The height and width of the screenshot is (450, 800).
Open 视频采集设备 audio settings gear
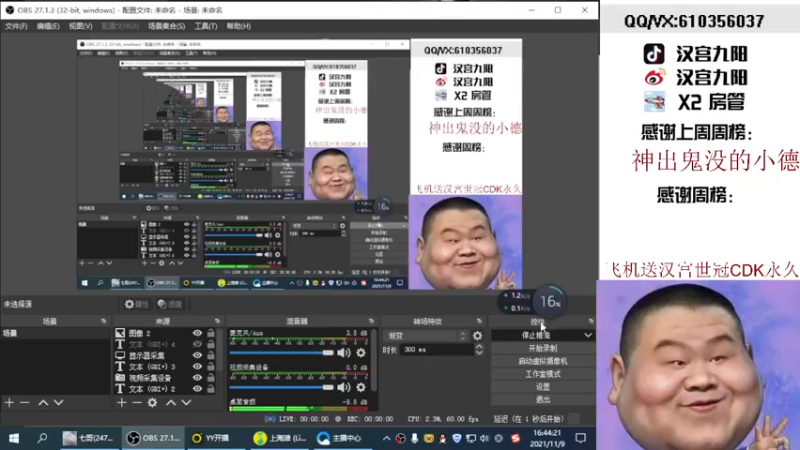(x=361, y=387)
